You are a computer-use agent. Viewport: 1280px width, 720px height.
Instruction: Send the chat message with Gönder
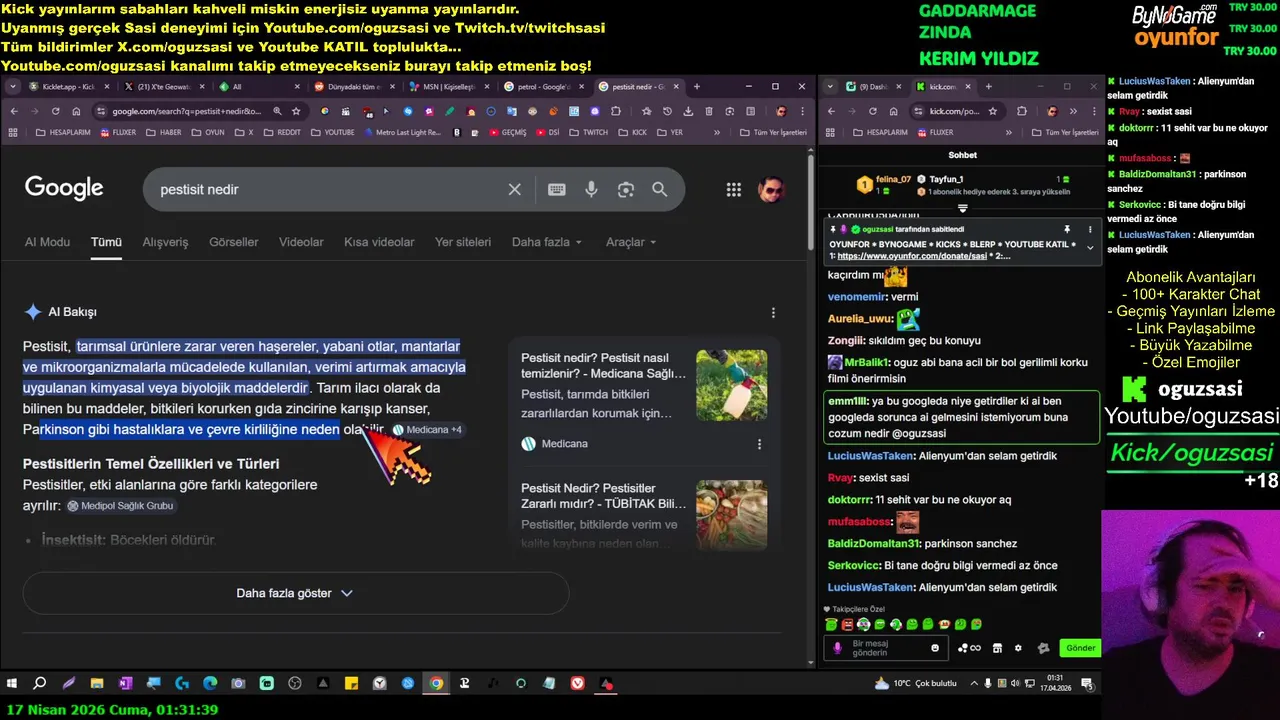pos(1080,648)
